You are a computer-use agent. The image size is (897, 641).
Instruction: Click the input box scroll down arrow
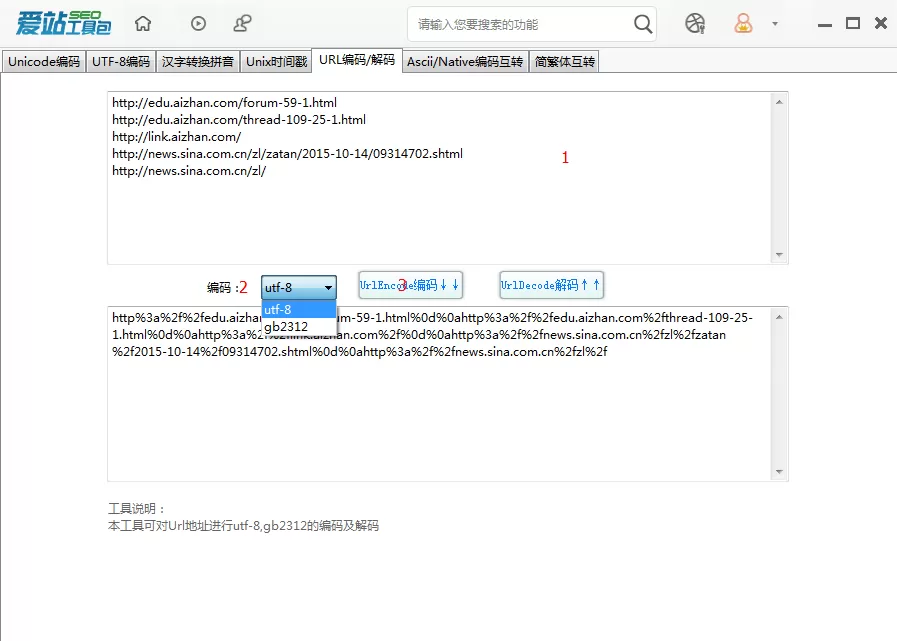click(x=779, y=255)
